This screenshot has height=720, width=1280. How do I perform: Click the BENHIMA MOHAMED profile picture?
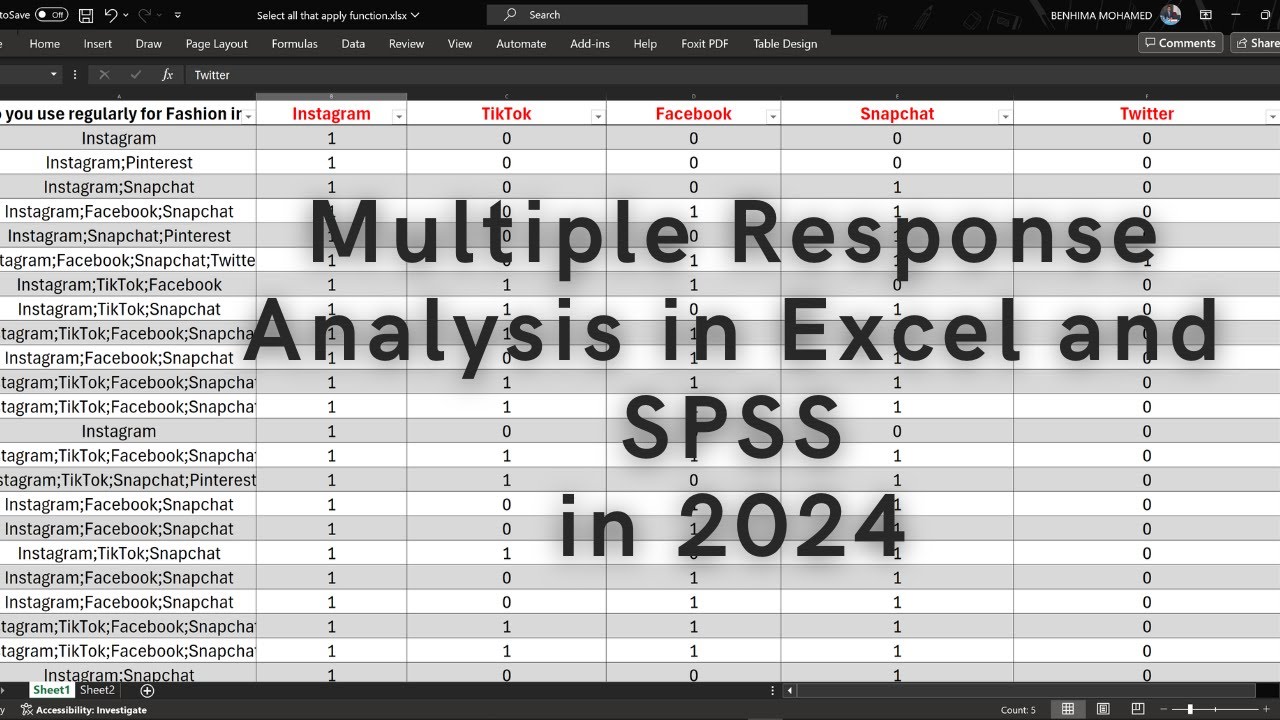[1171, 15]
